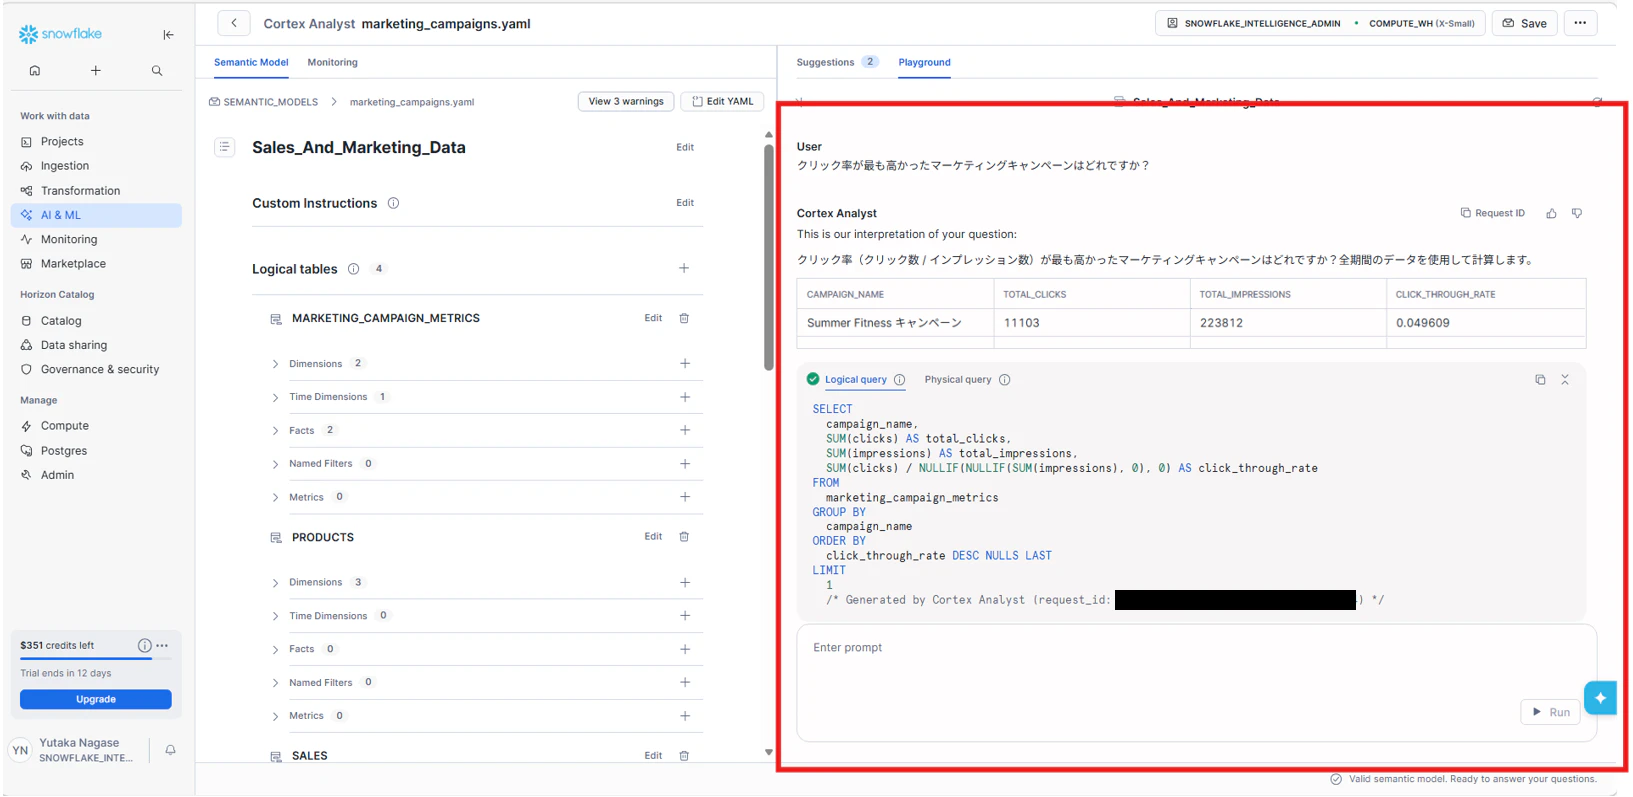Open Compute under Manage
The height and width of the screenshot is (797, 1633).
pyautogui.click(x=96, y=426)
